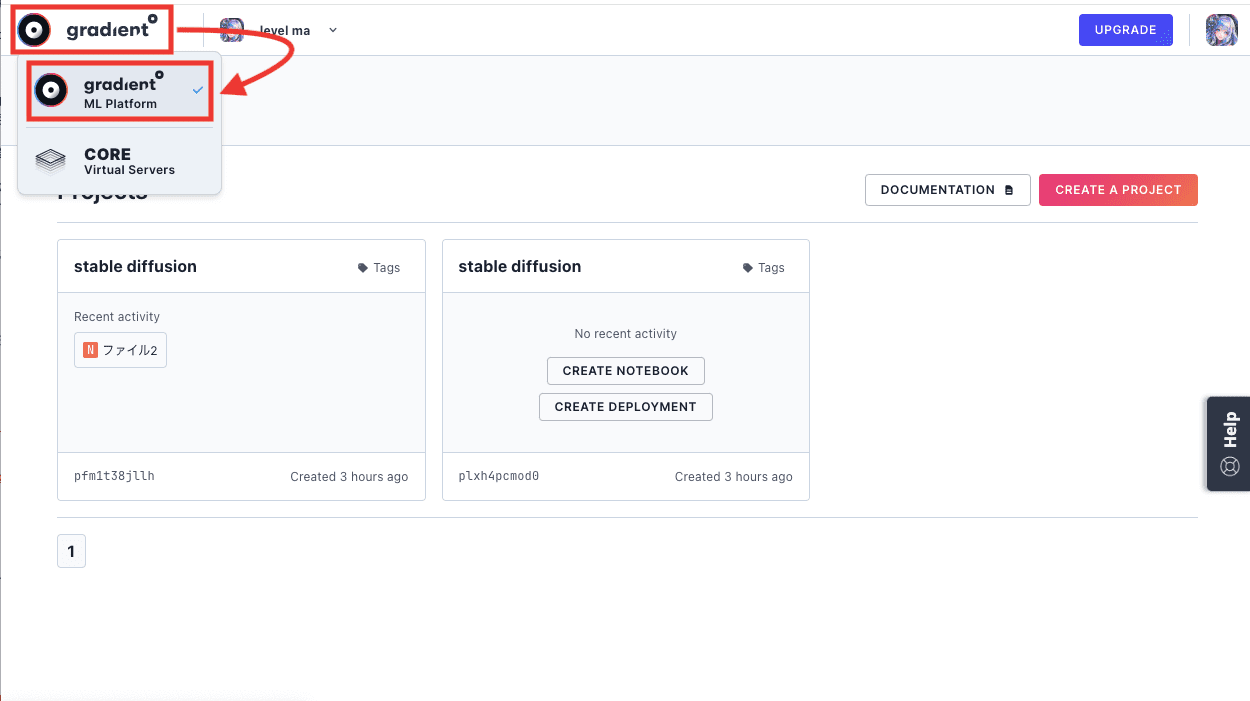Open the Help side tab
Screen dimensions: 1250x701
(1229, 443)
